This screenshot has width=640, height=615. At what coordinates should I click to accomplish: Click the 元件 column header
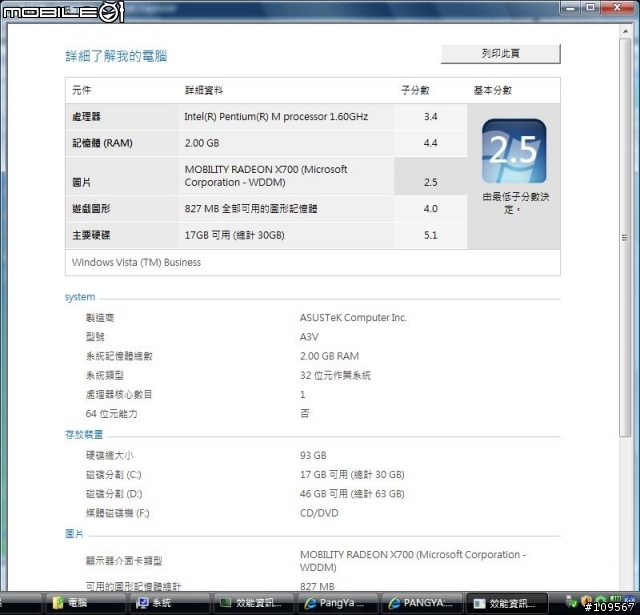click(x=81, y=90)
